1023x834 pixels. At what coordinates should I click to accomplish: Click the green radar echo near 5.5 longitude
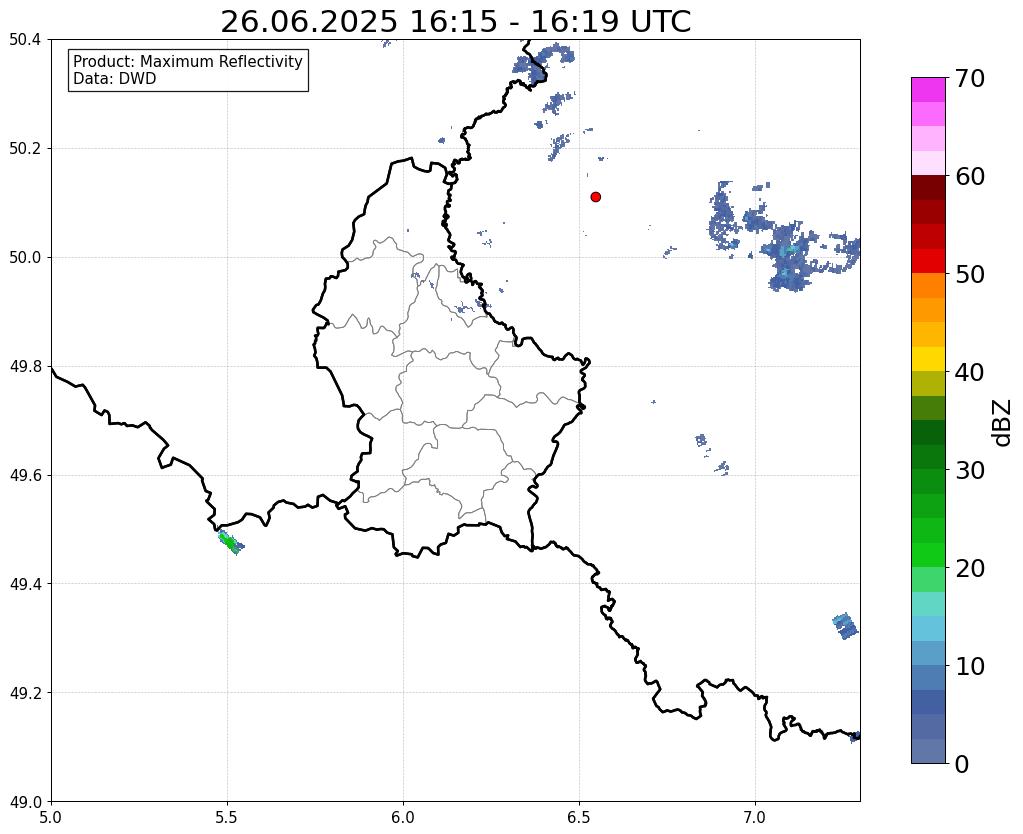click(x=230, y=542)
